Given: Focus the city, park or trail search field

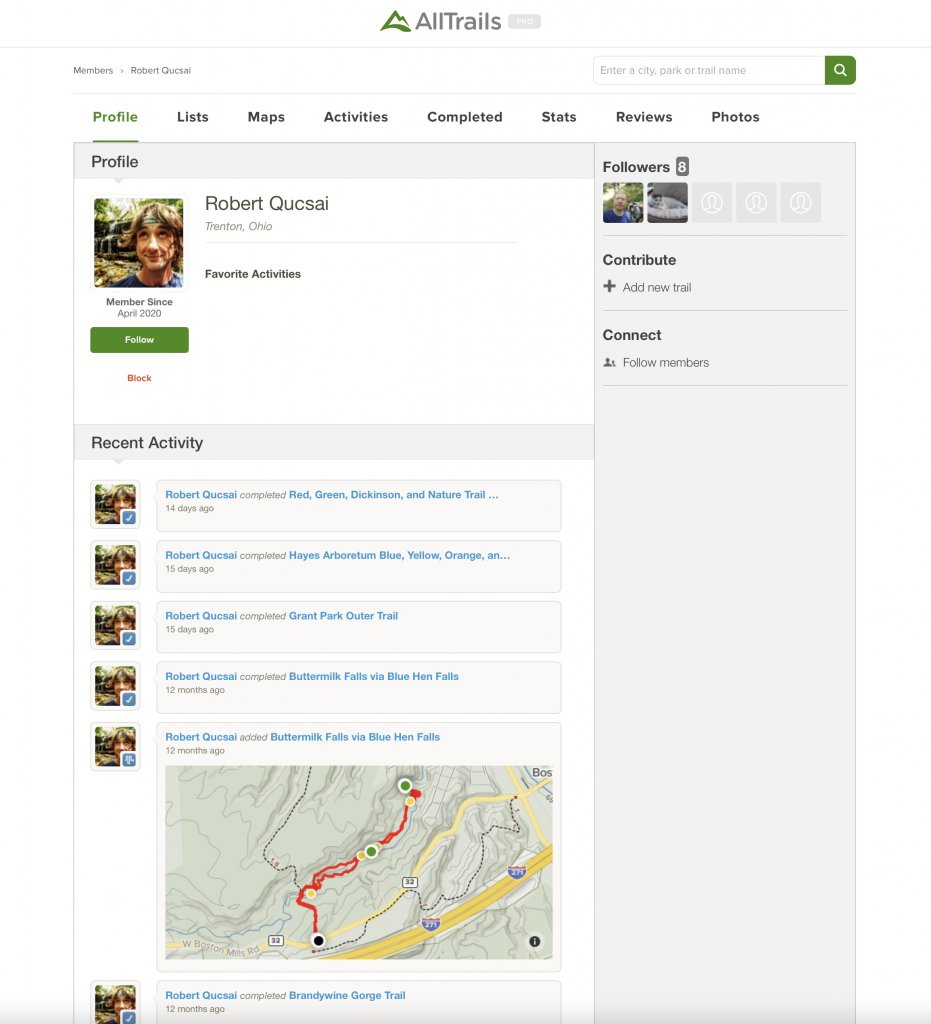Looking at the screenshot, I should tap(708, 70).
